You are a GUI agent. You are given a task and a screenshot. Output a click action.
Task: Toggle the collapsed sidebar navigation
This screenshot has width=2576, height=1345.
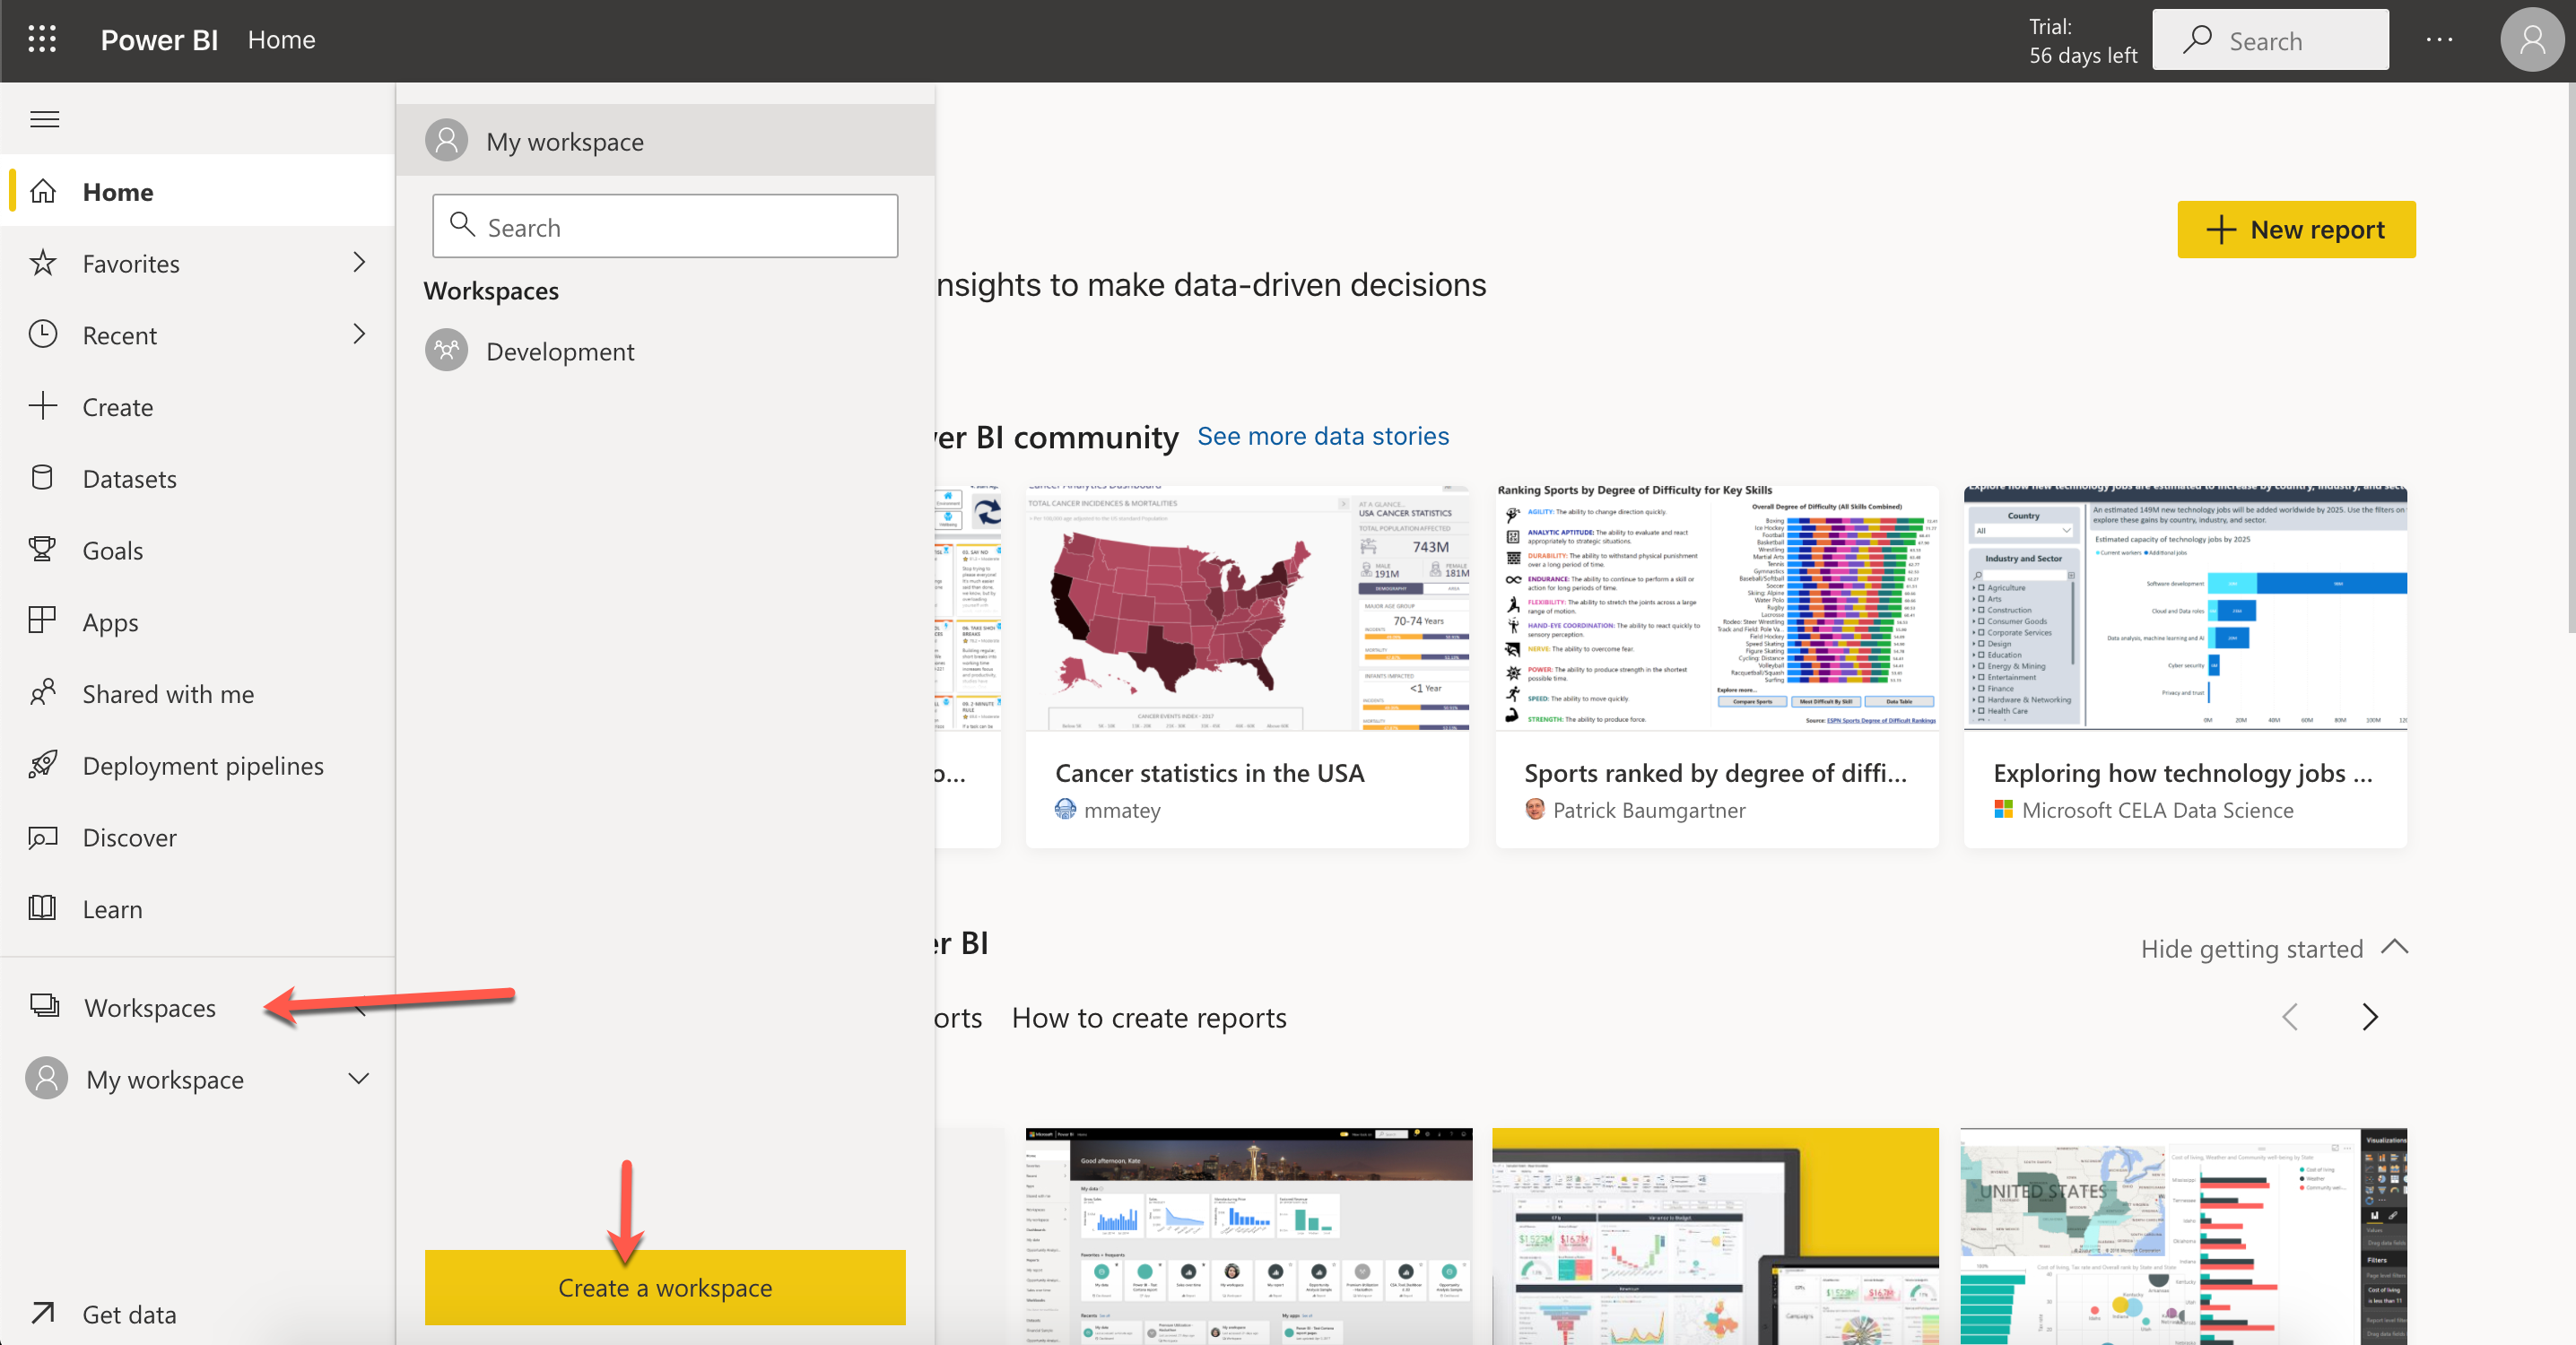pyautogui.click(x=44, y=119)
